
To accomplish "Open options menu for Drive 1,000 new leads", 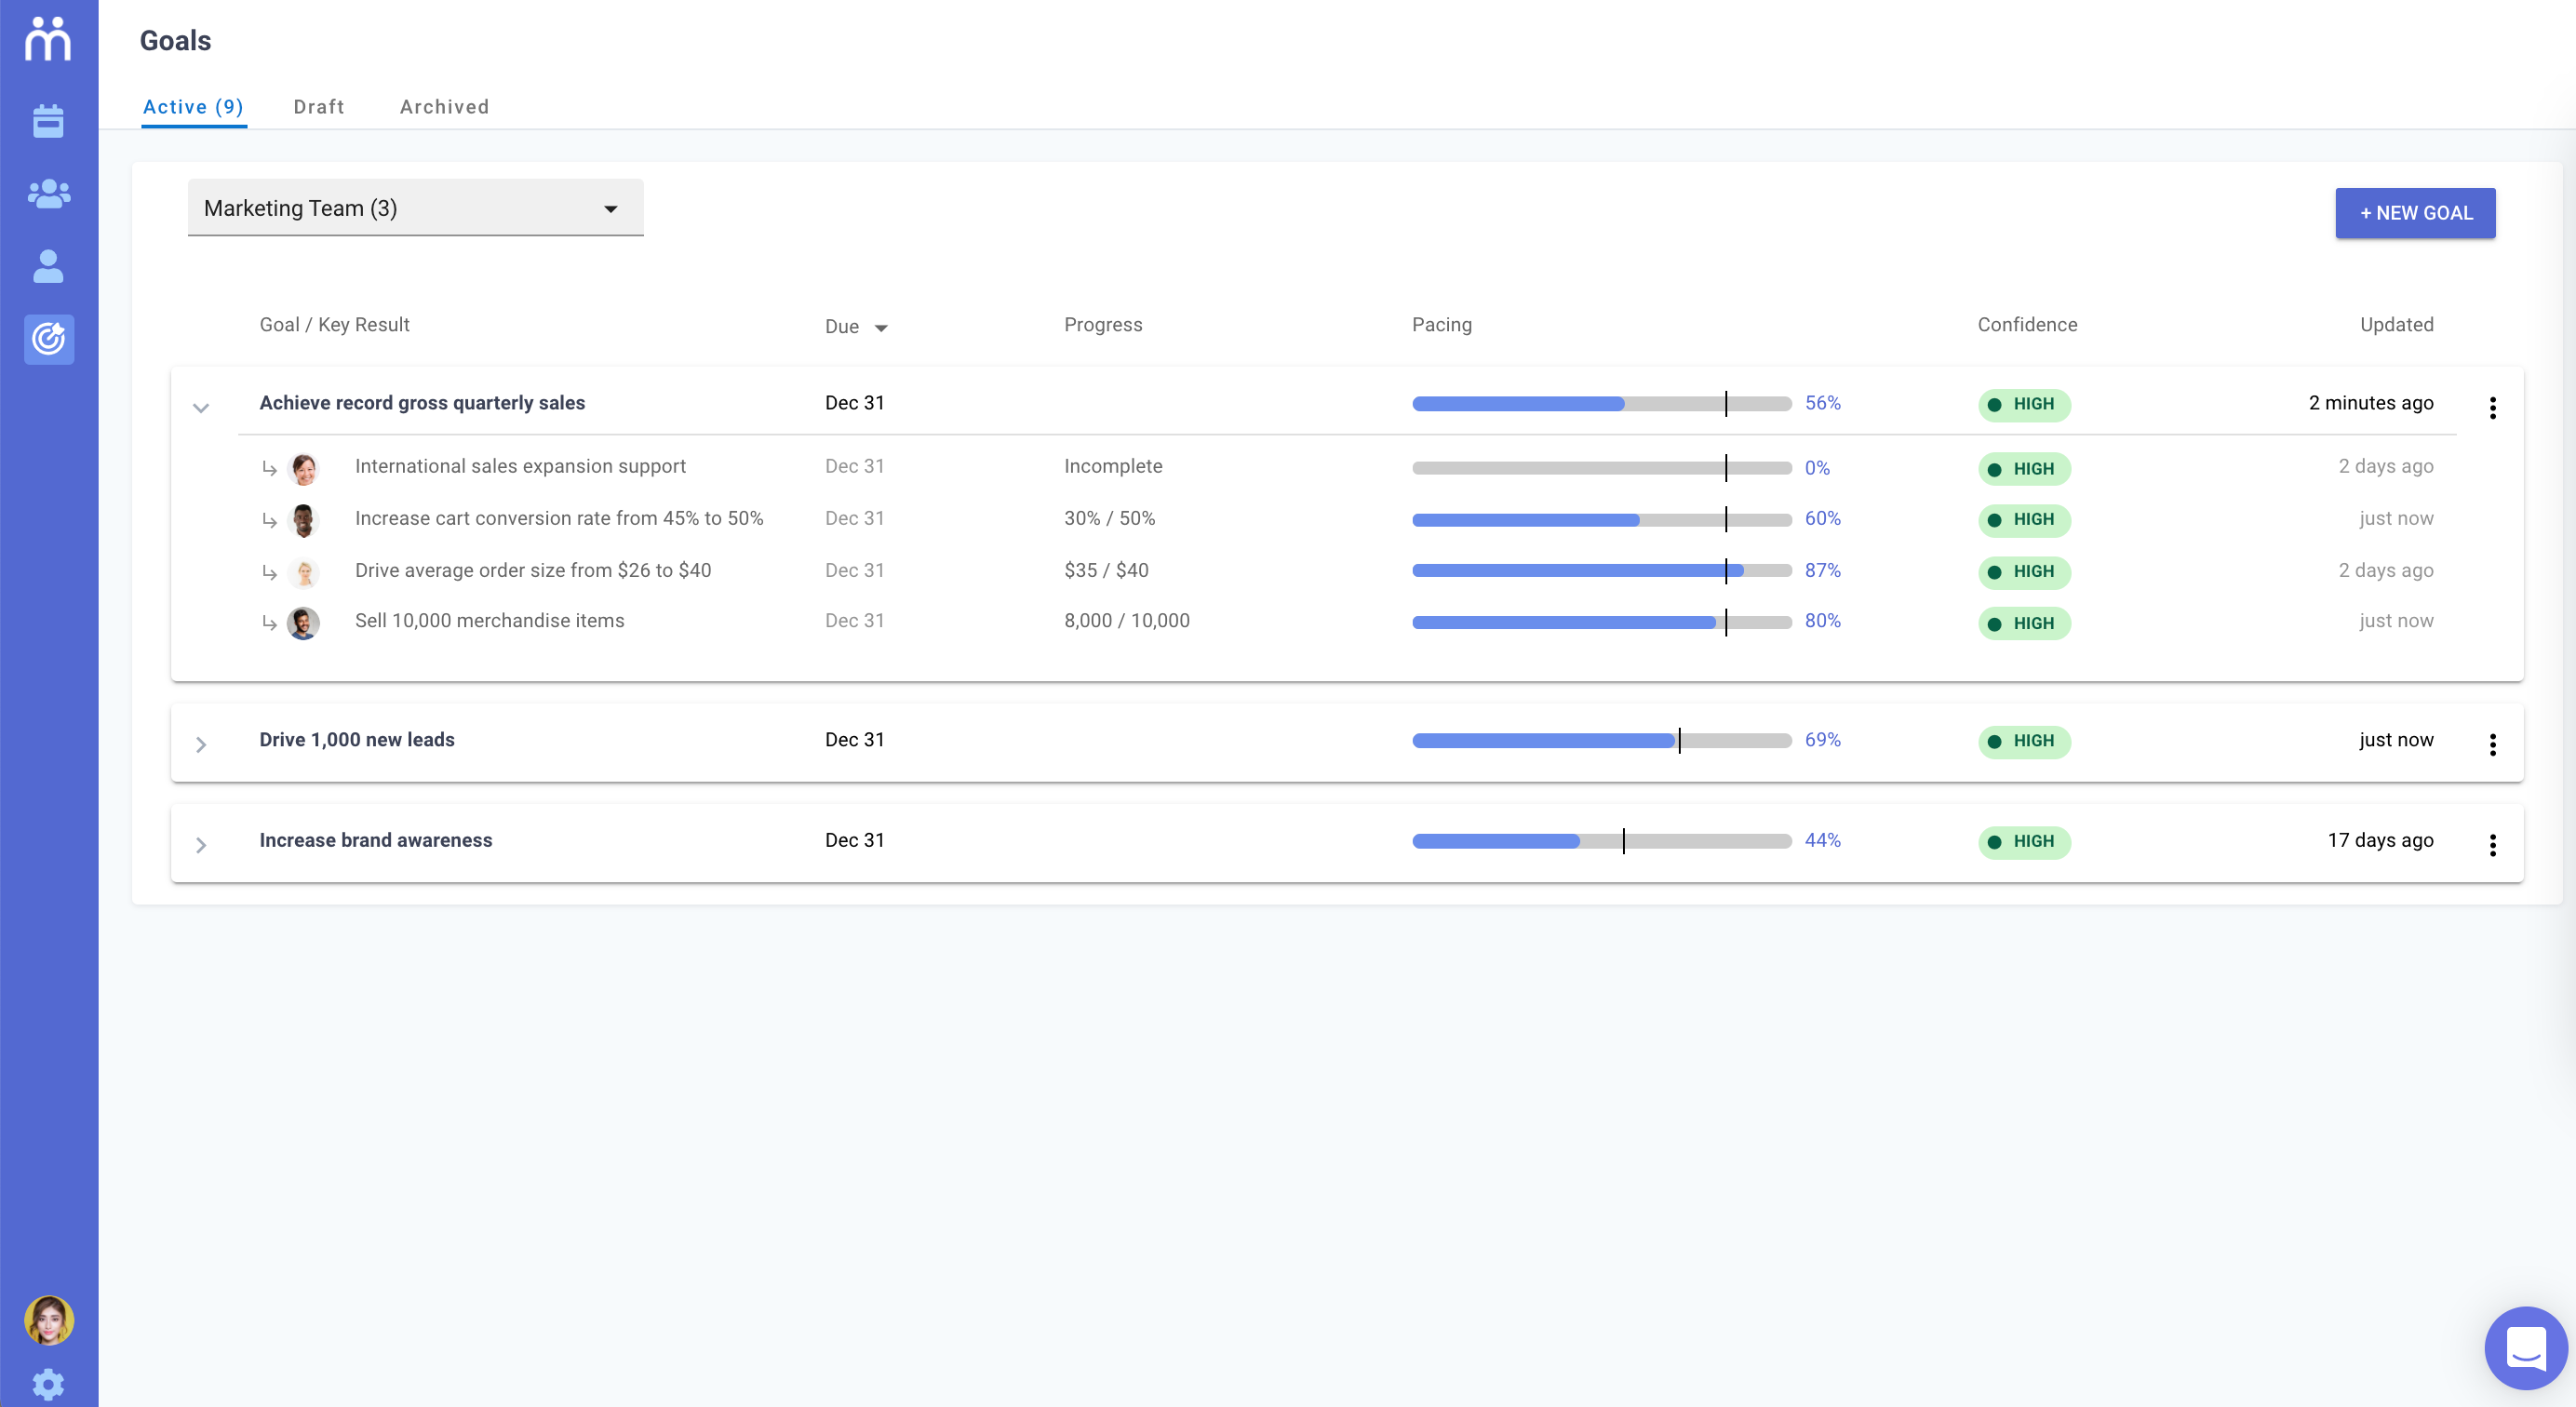I will pyautogui.click(x=2492, y=744).
